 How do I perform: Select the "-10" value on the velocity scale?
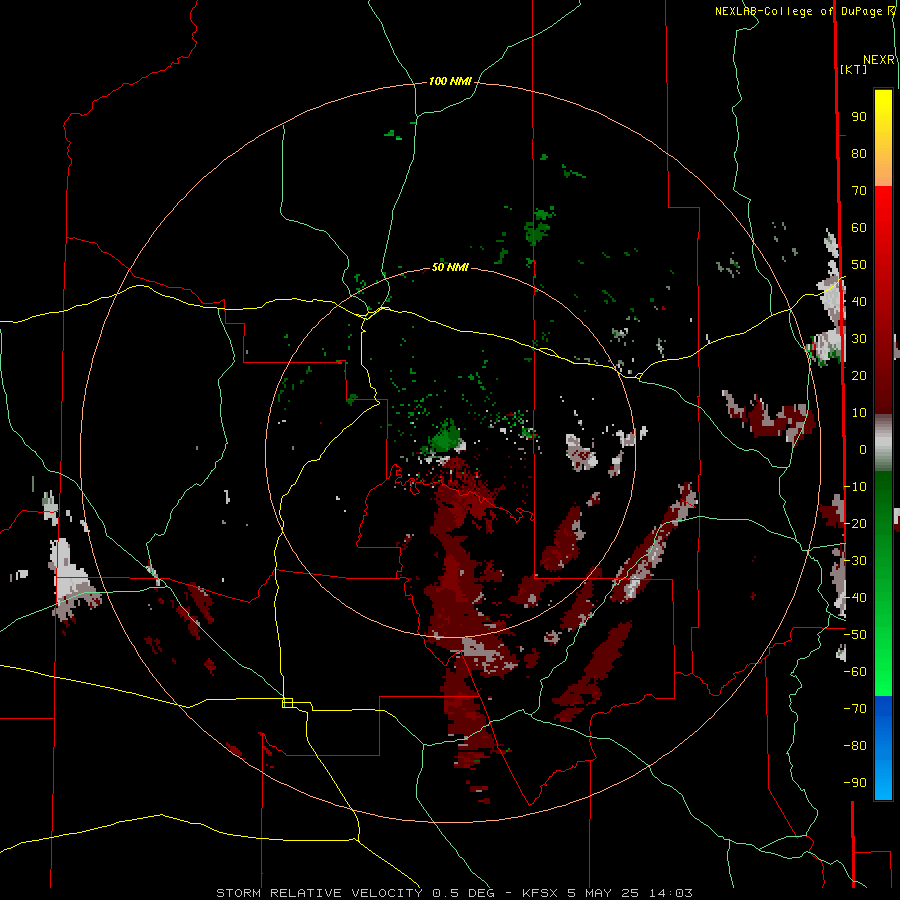[855, 487]
